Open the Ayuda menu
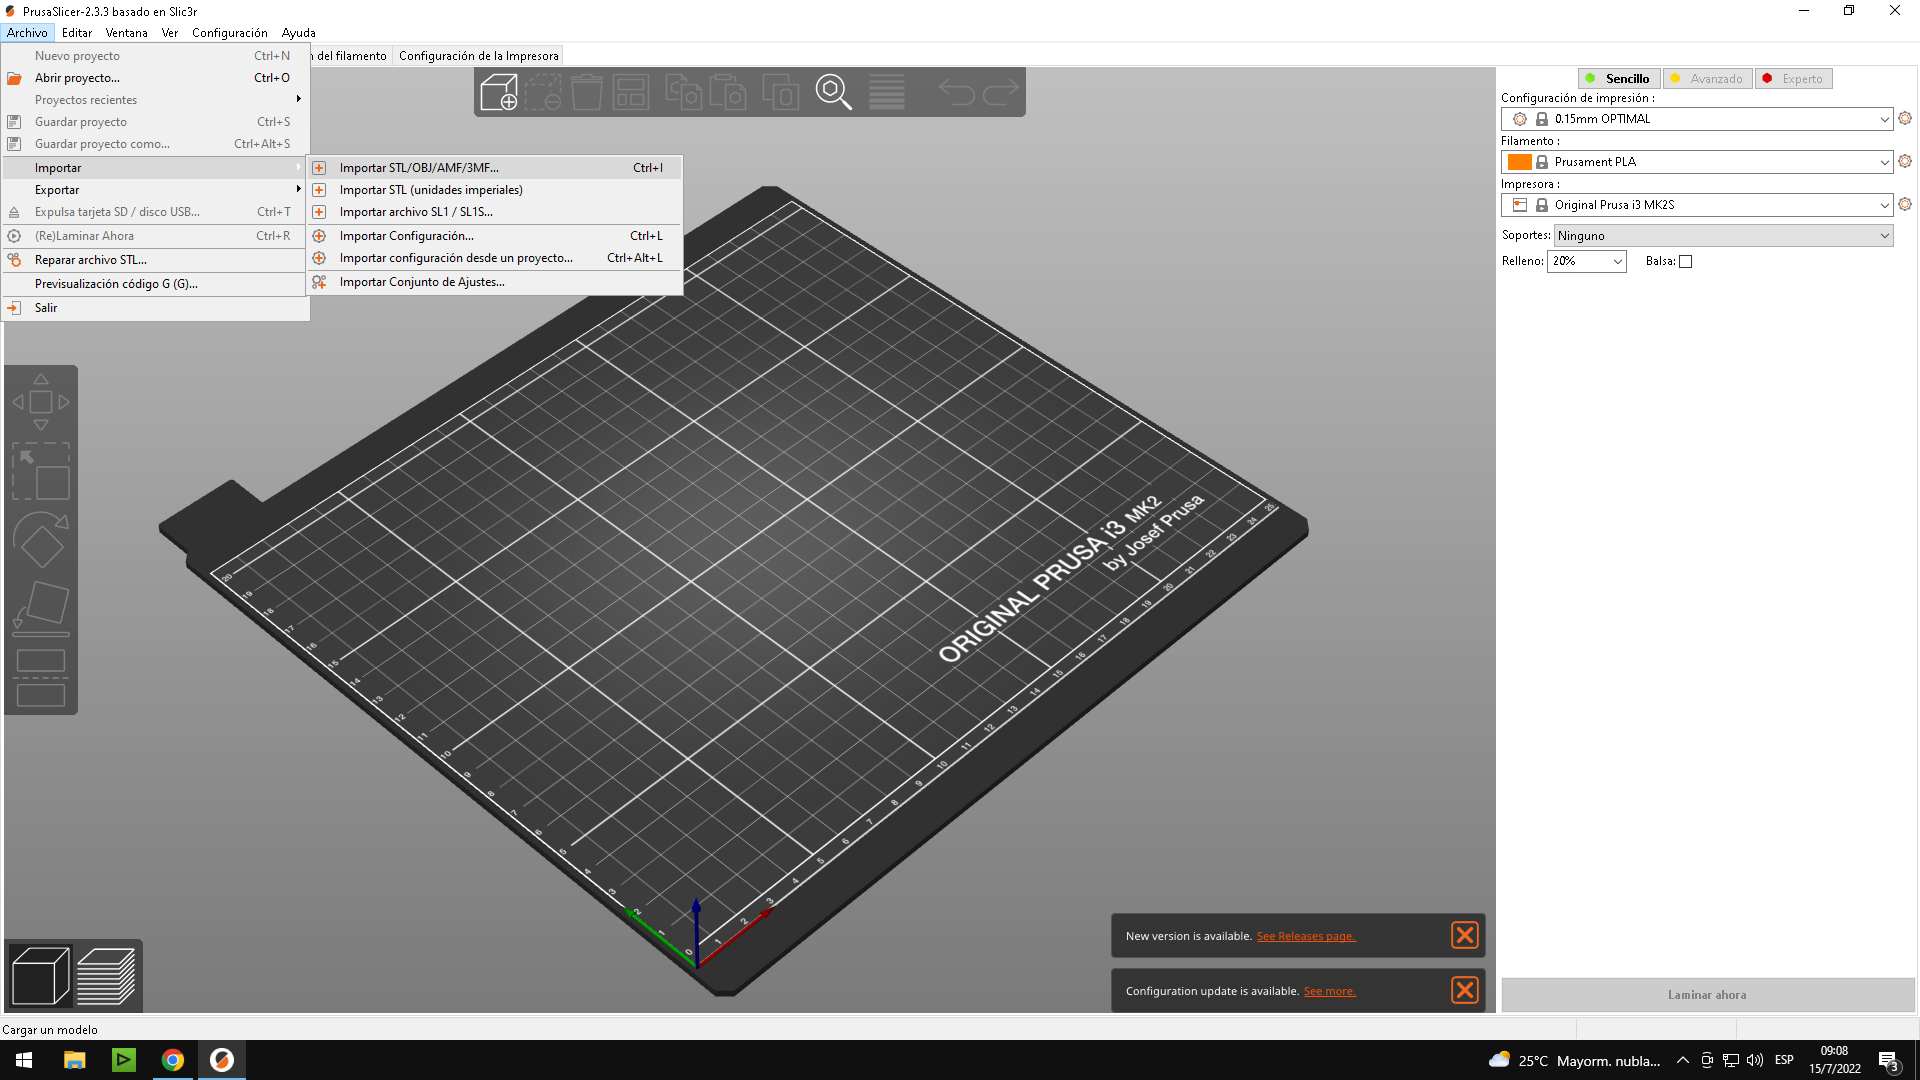 pyautogui.click(x=298, y=33)
